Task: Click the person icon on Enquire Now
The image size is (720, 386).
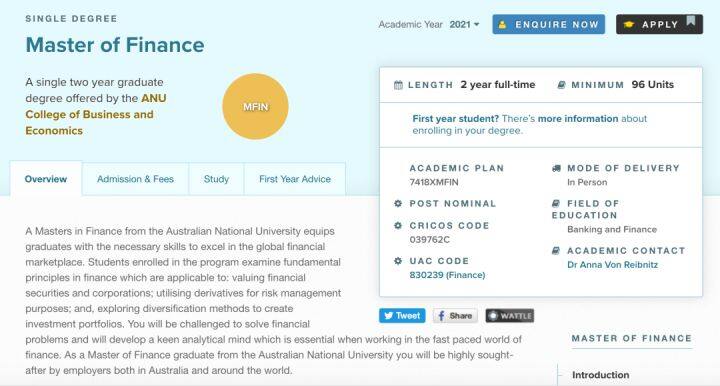Action: tap(502, 24)
